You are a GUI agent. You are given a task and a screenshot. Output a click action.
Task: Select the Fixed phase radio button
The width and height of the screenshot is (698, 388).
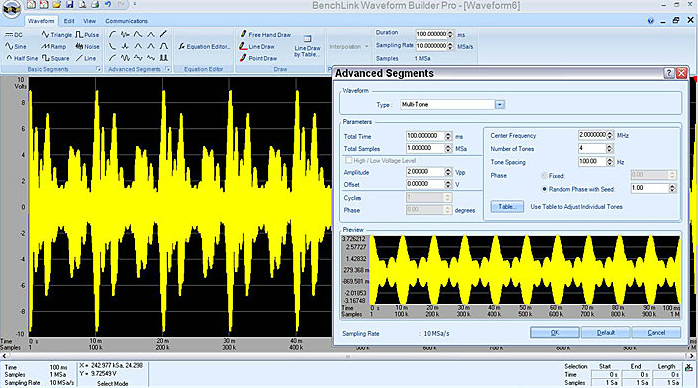(552, 176)
